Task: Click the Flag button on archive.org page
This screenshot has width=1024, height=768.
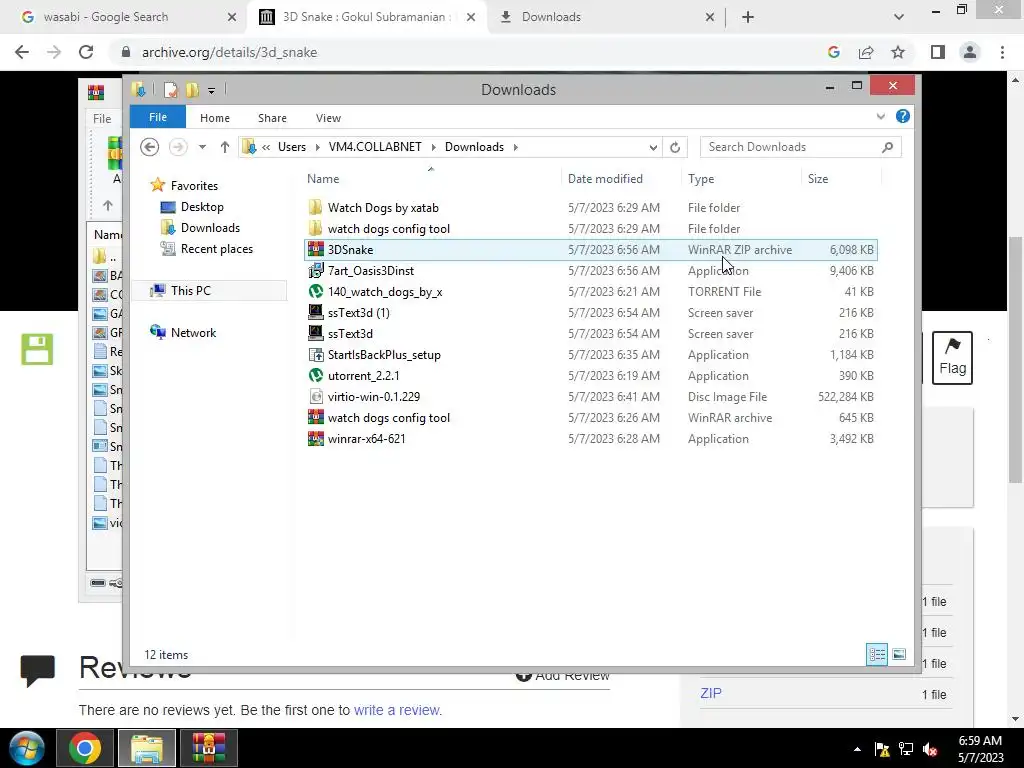Action: coord(952,358)
